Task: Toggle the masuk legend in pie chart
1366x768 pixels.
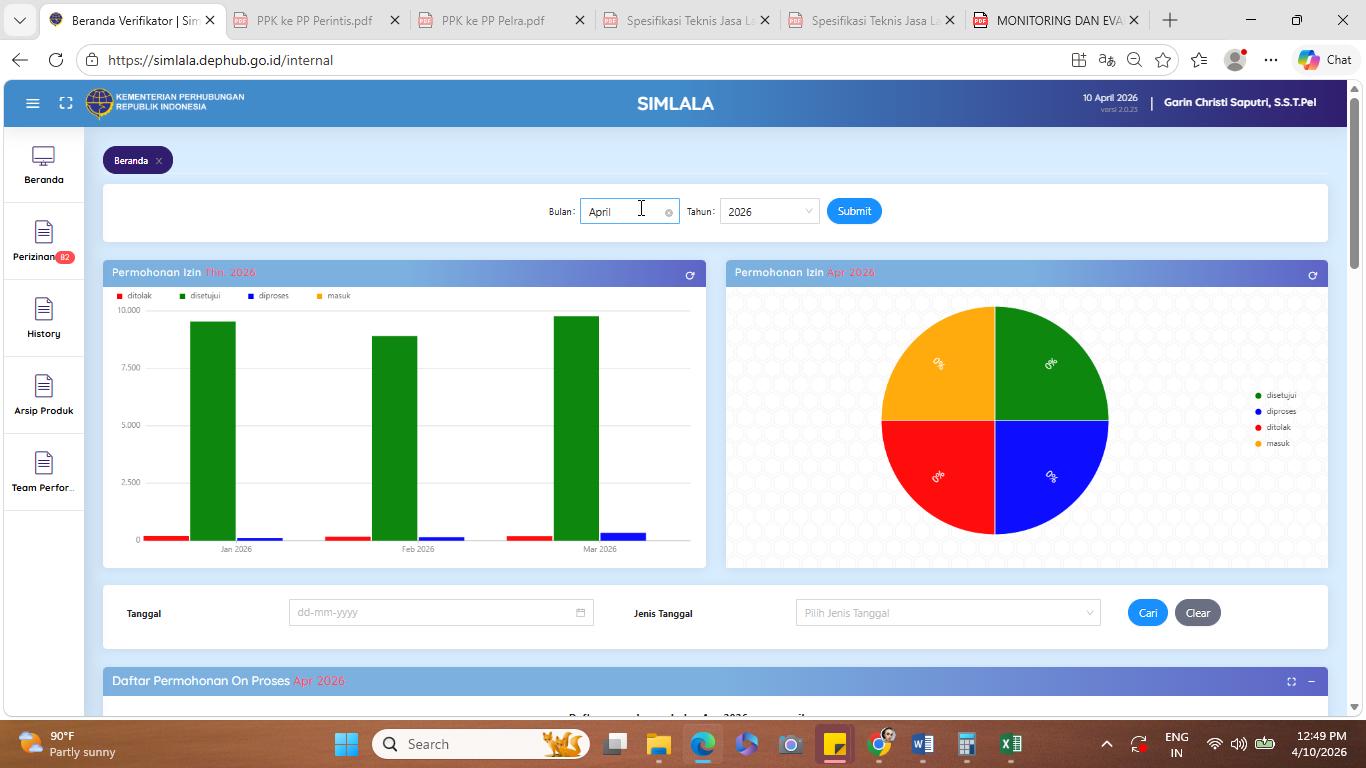Action: (x=1272, y=443)
